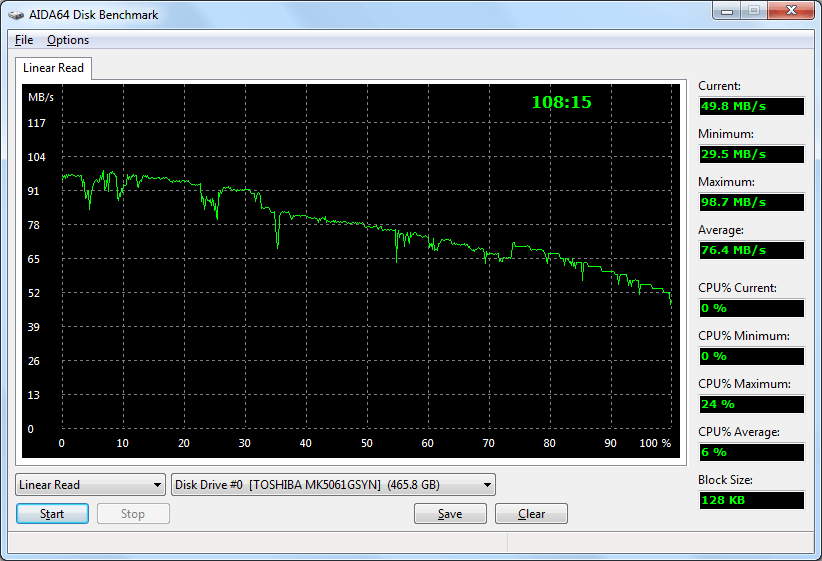Click the 100 % x-axis label
Screen dimensions: 822x561
pyautogui.click(x=655, y=444)
